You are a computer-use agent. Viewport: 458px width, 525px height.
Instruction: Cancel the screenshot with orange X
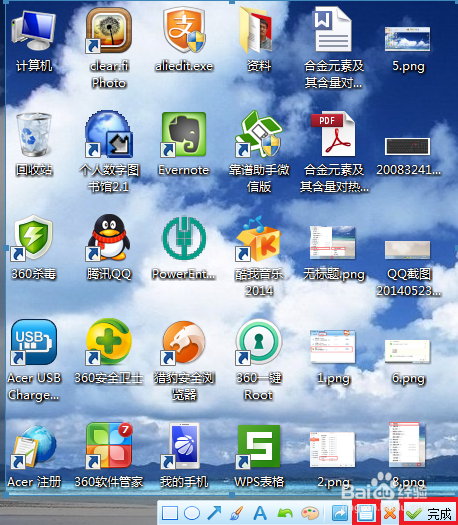point(389,513)
